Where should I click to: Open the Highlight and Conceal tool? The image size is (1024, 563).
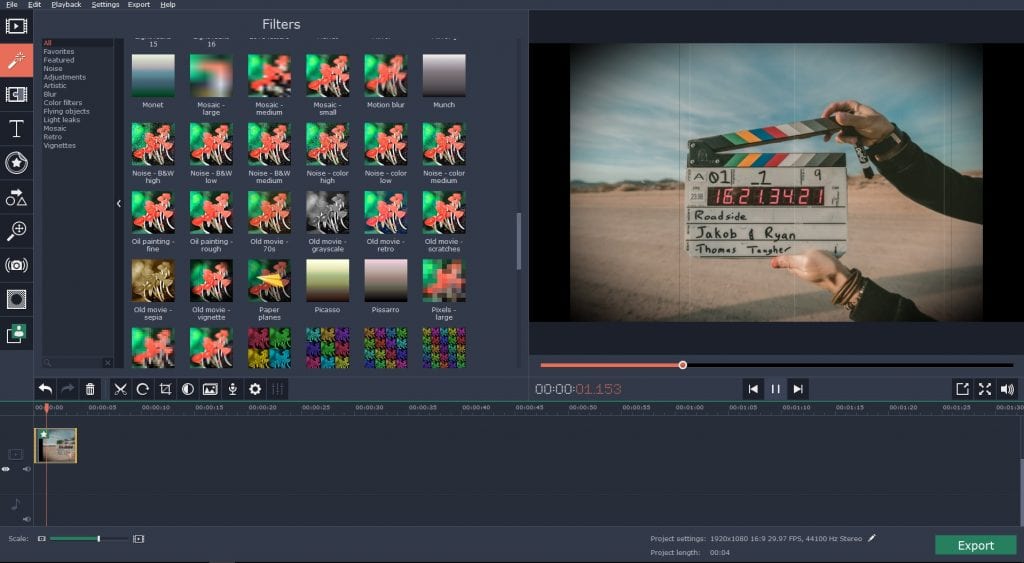pyautogui.click(x=16, y=299)
